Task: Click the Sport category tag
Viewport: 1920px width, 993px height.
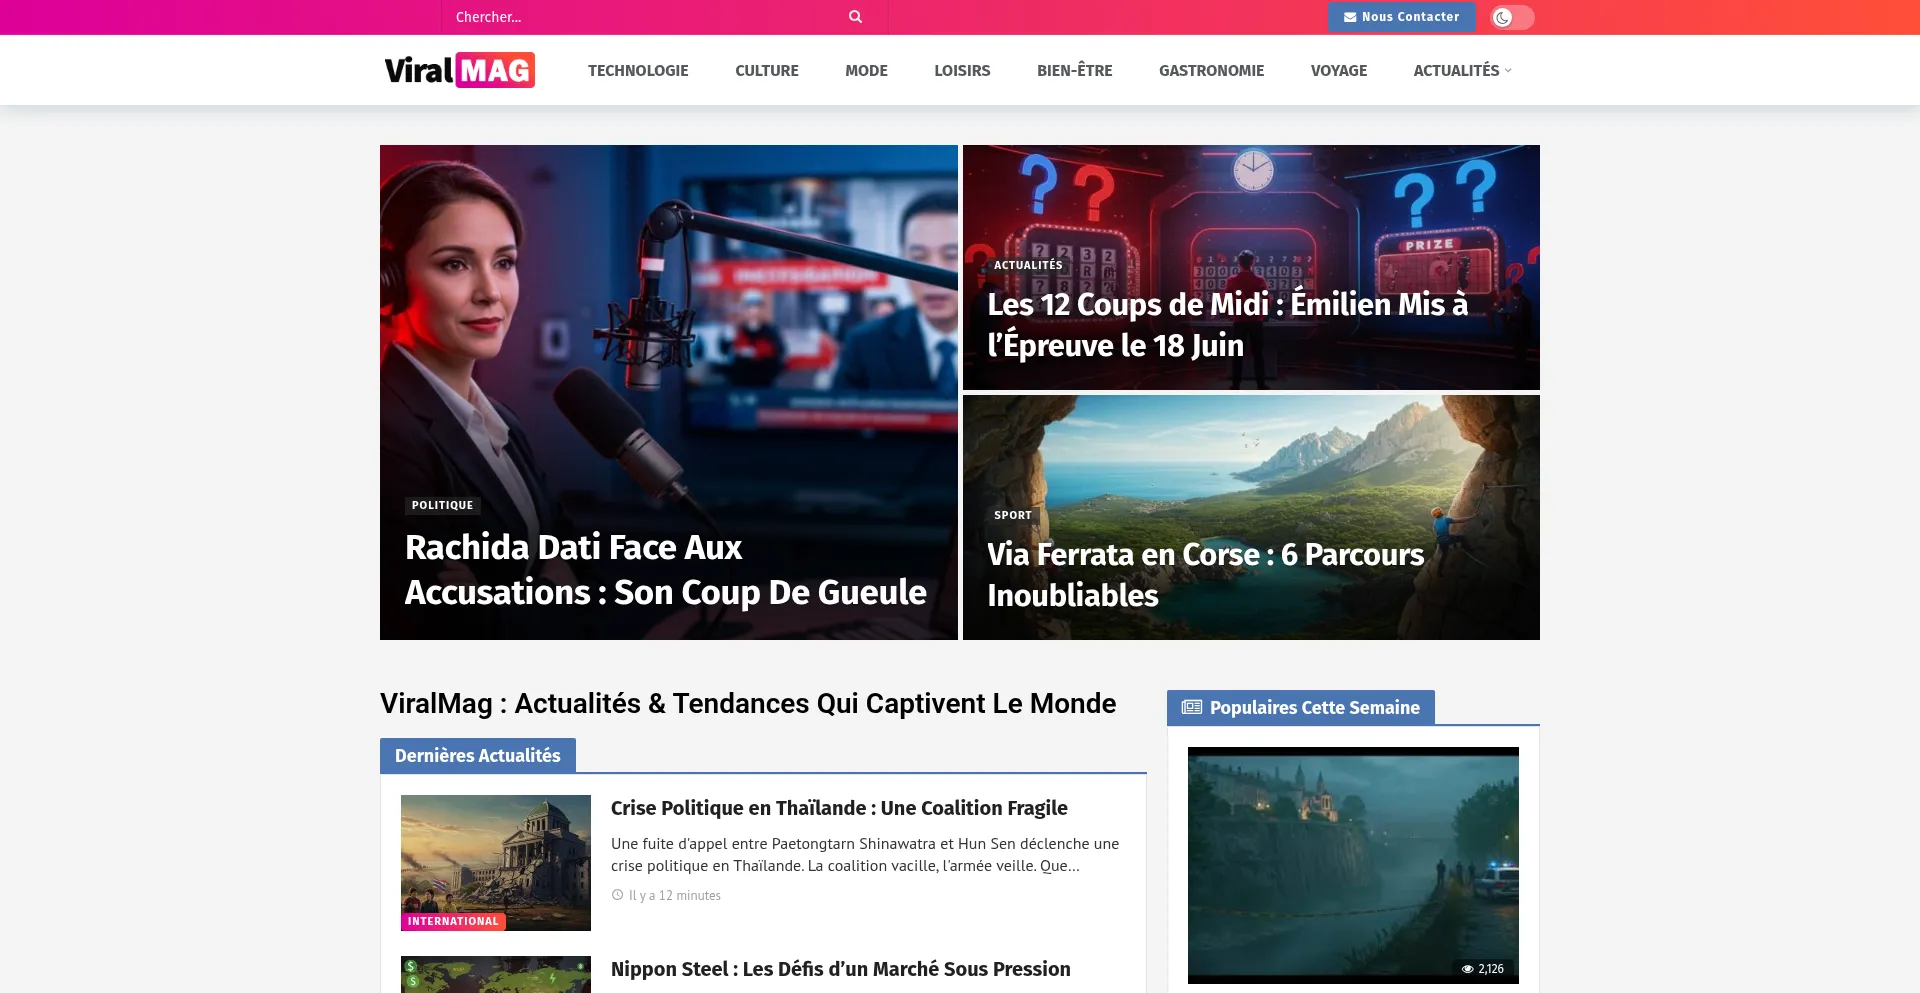Action: 1012,515
